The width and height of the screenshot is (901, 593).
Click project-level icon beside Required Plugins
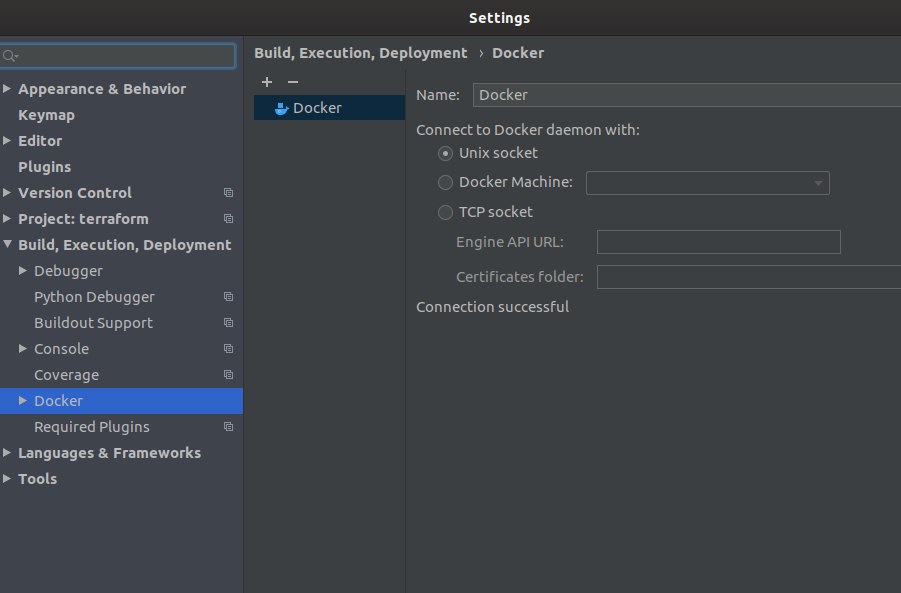(228, 426)
